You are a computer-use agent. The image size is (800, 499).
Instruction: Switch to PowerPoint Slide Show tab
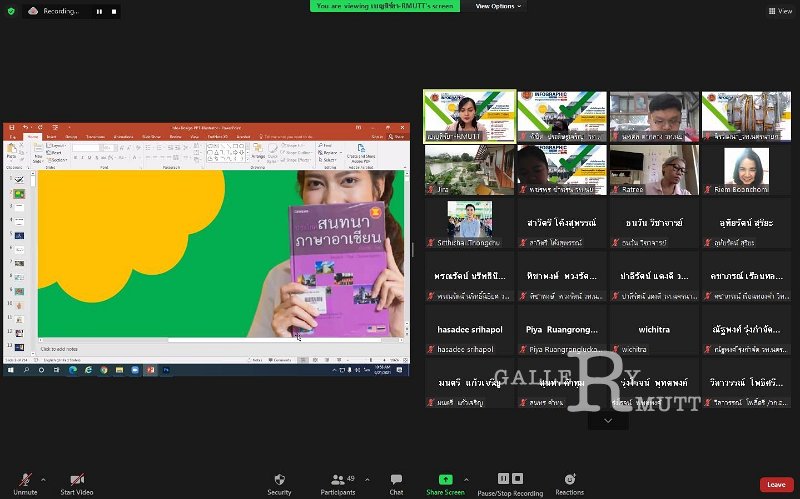pyautogui.click(x=151, y=137)
